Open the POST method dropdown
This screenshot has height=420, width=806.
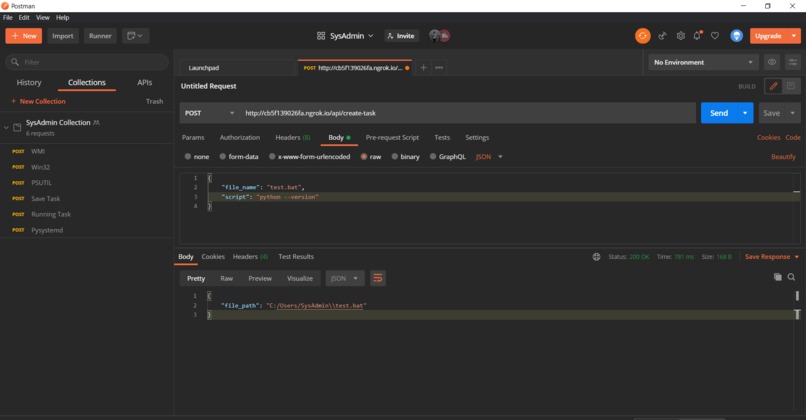coord(209,113)
